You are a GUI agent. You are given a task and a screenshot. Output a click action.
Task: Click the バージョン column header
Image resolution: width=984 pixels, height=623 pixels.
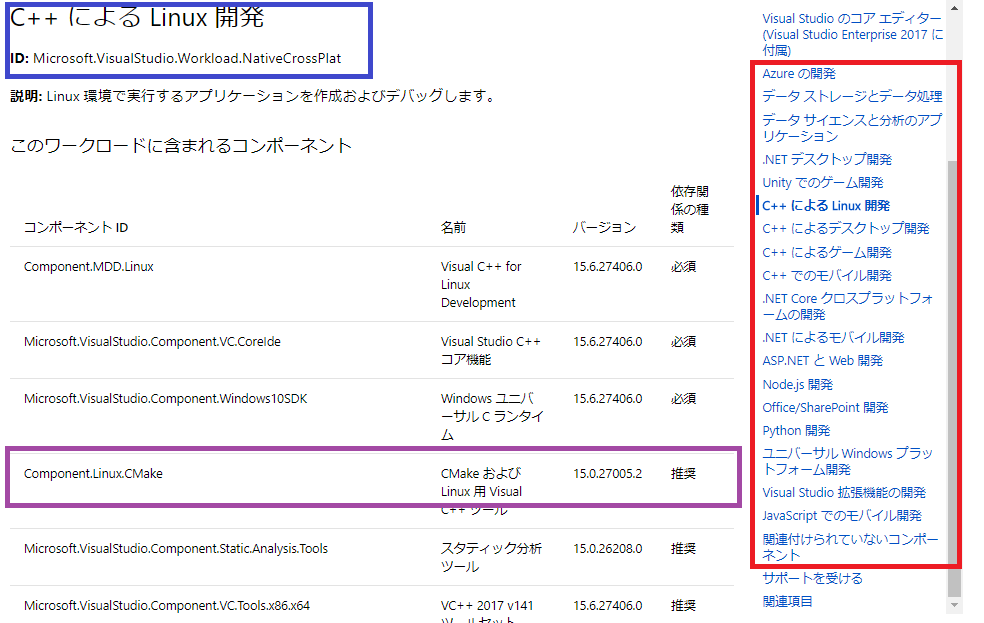tap(604, 227)
